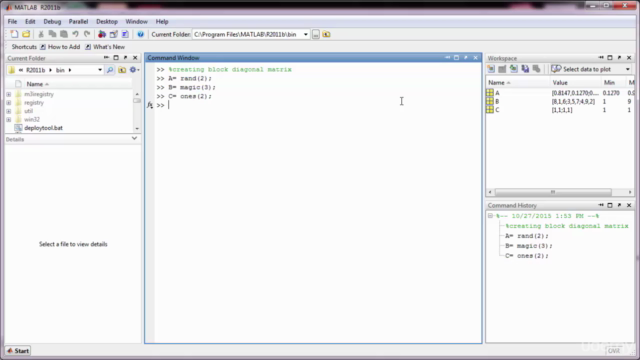This screenshot has height=360, width=640.
Task: Open Current Folder actions gear menu
Action: tap(134, 70)
